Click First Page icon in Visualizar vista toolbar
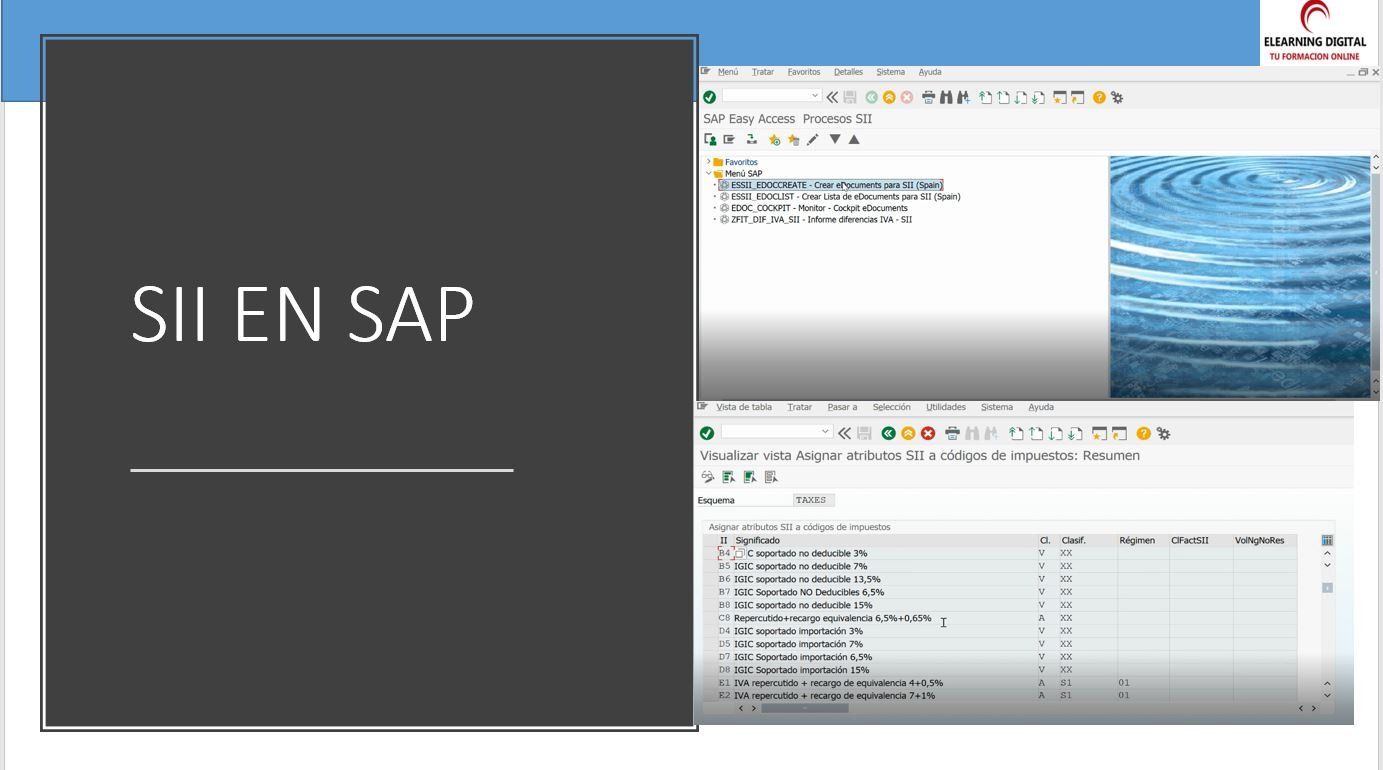Image resolution: width=1383 pixels, height=770 pixels. click(x=1016, y=433)
